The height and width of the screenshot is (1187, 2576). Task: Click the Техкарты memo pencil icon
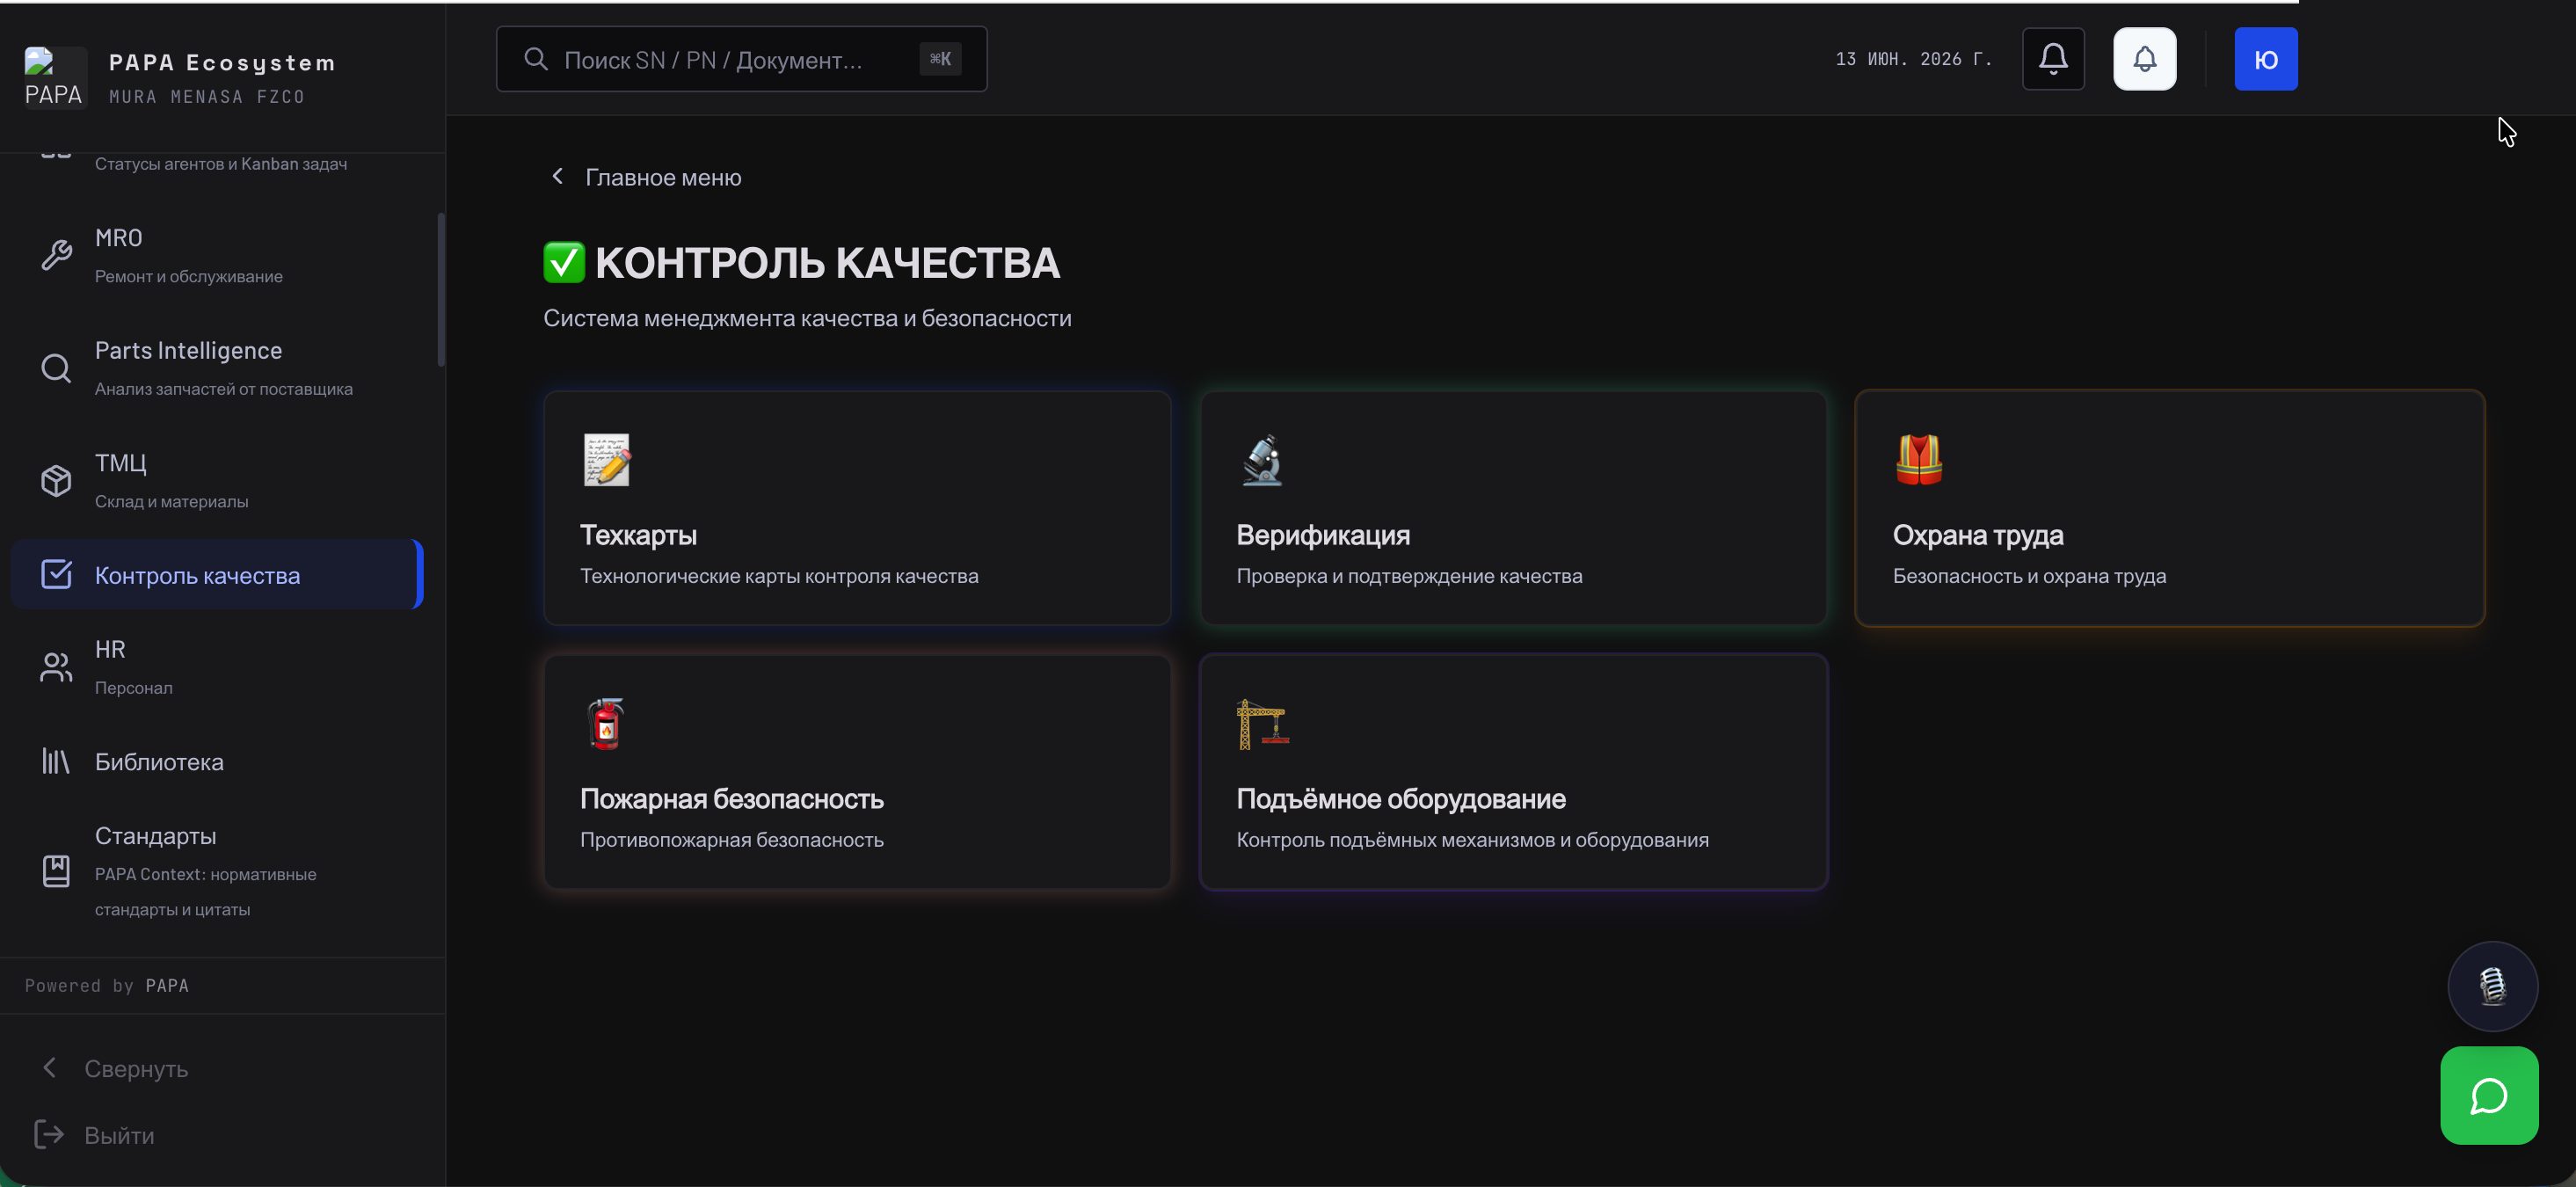(x=607, y=460)
